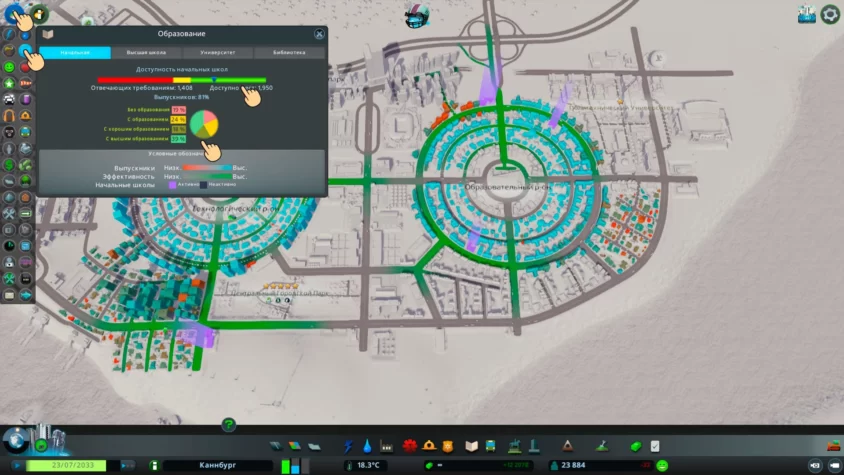
Task: Open the Fire Safety helmet info view
Action: pos(25,115)
